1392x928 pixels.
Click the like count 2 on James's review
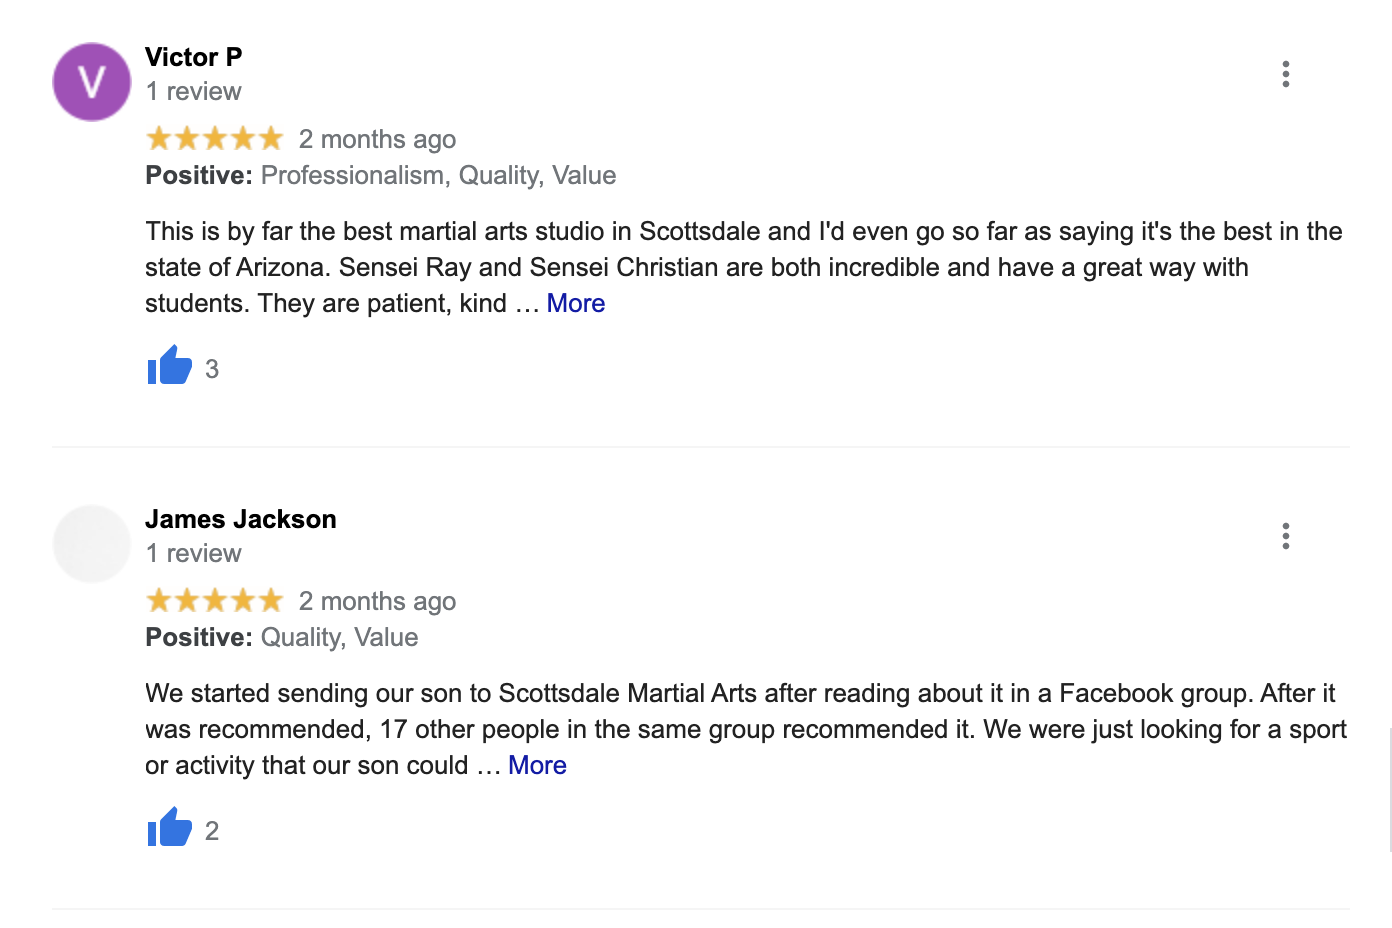[x=212, y=831]
